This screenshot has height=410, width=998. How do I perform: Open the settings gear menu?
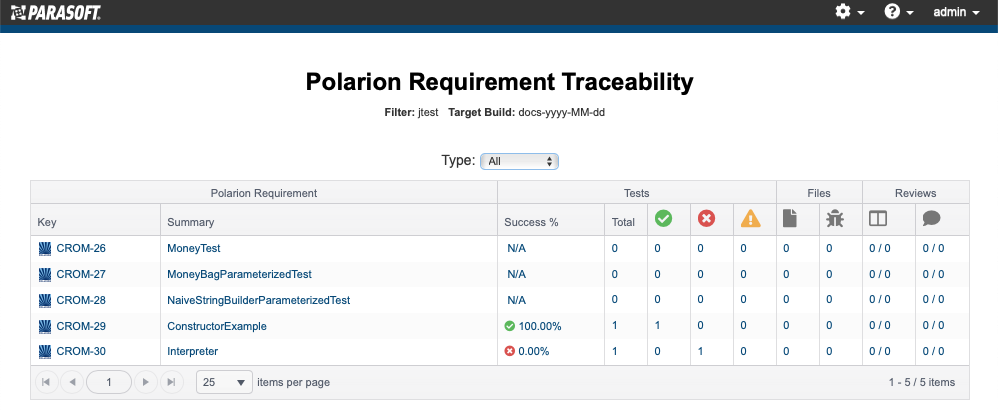849,12
